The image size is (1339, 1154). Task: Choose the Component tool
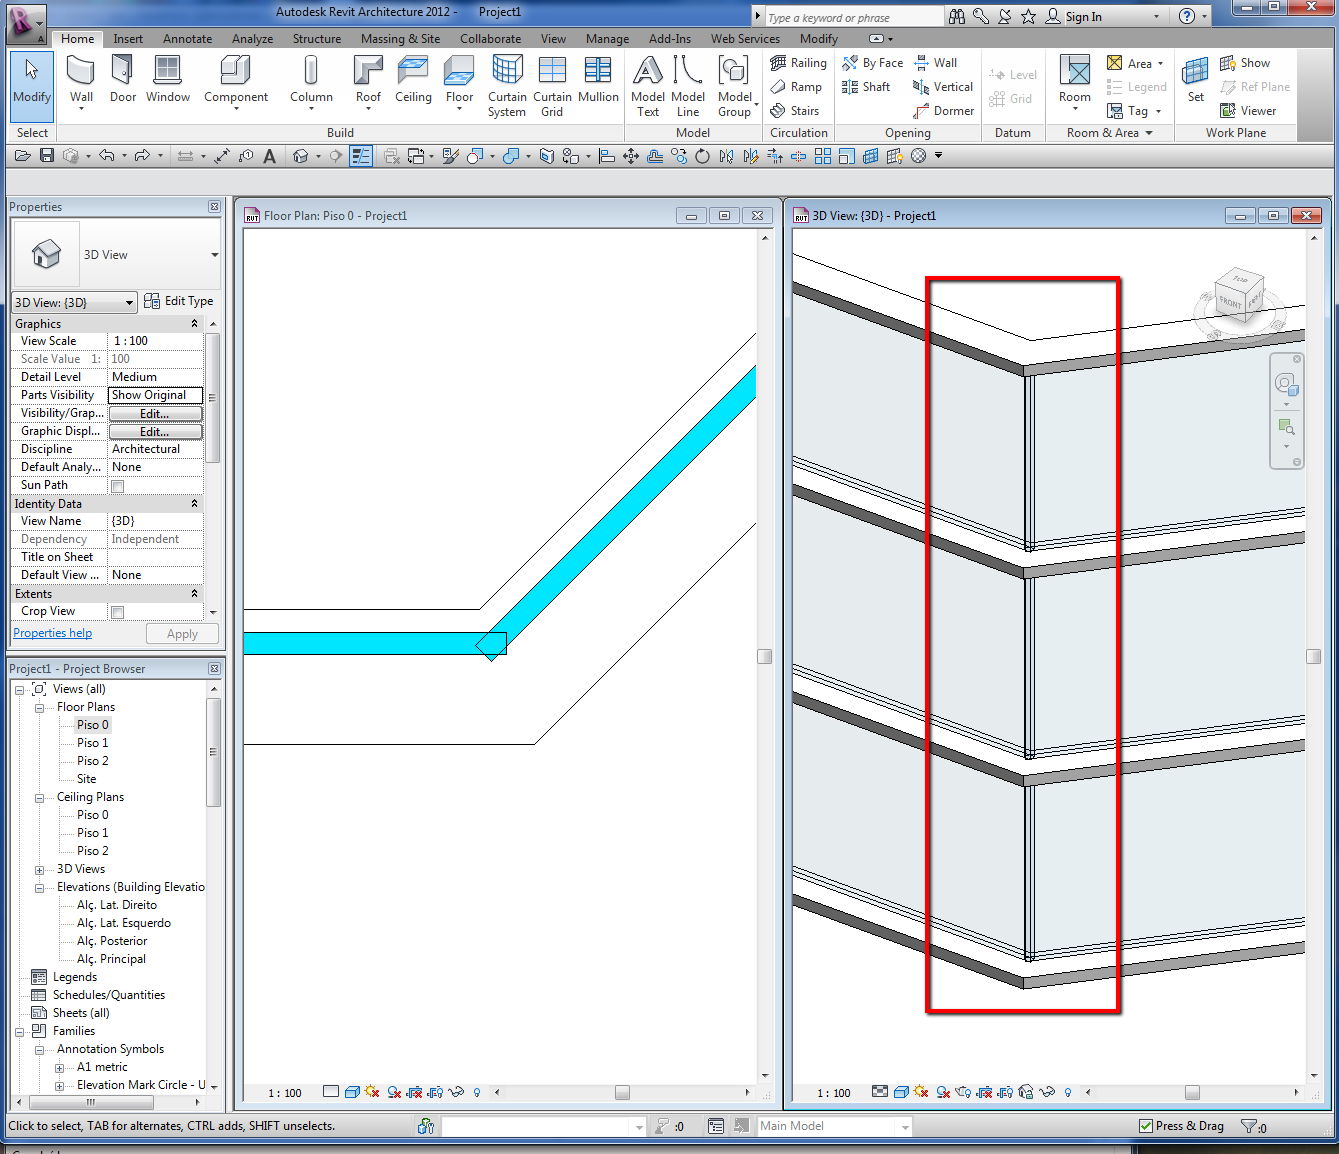(x=236, y=81)
